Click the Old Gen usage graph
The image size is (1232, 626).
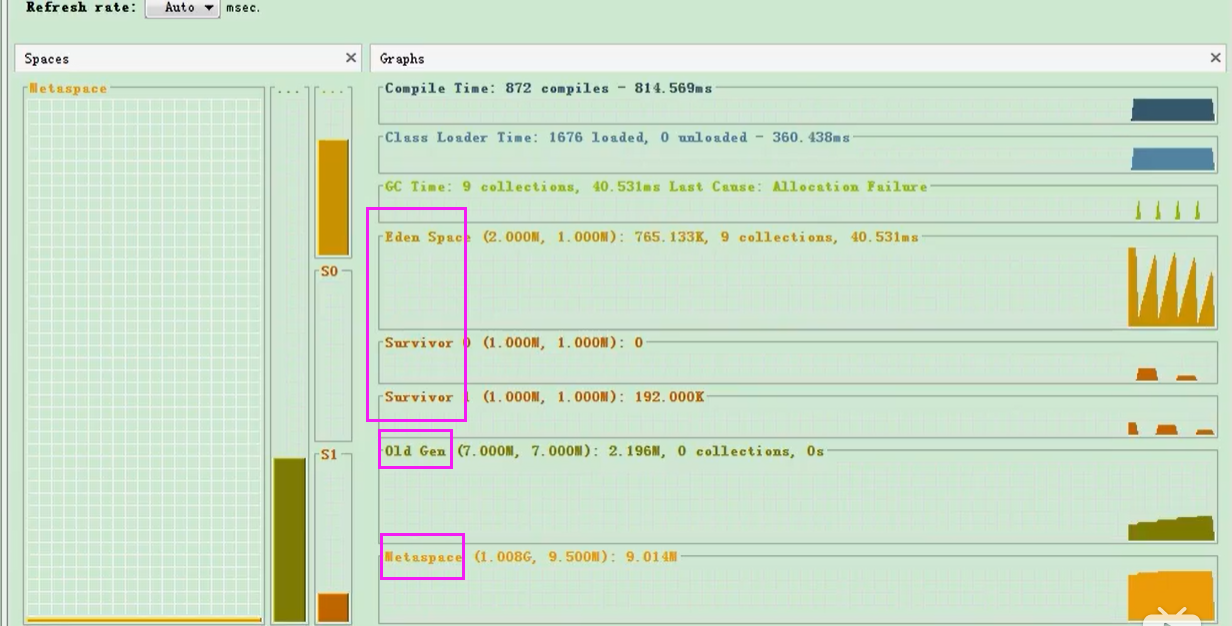(x=1171, y=528)
